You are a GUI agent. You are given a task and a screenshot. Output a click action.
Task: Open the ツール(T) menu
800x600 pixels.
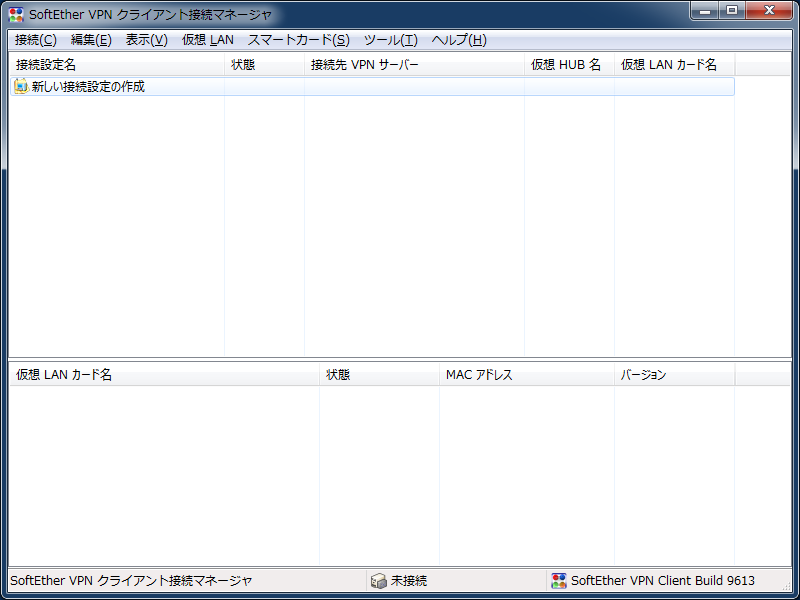[391, 40]
